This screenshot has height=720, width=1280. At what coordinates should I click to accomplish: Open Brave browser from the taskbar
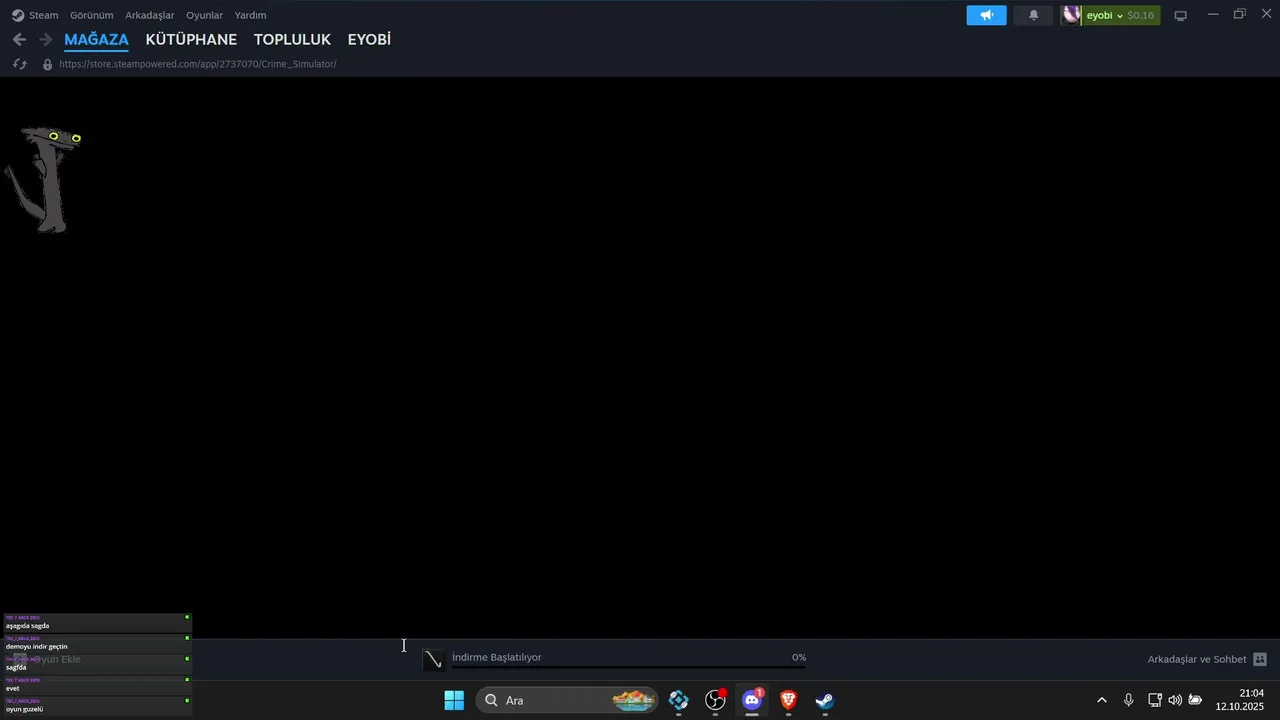tap(789, 700)
